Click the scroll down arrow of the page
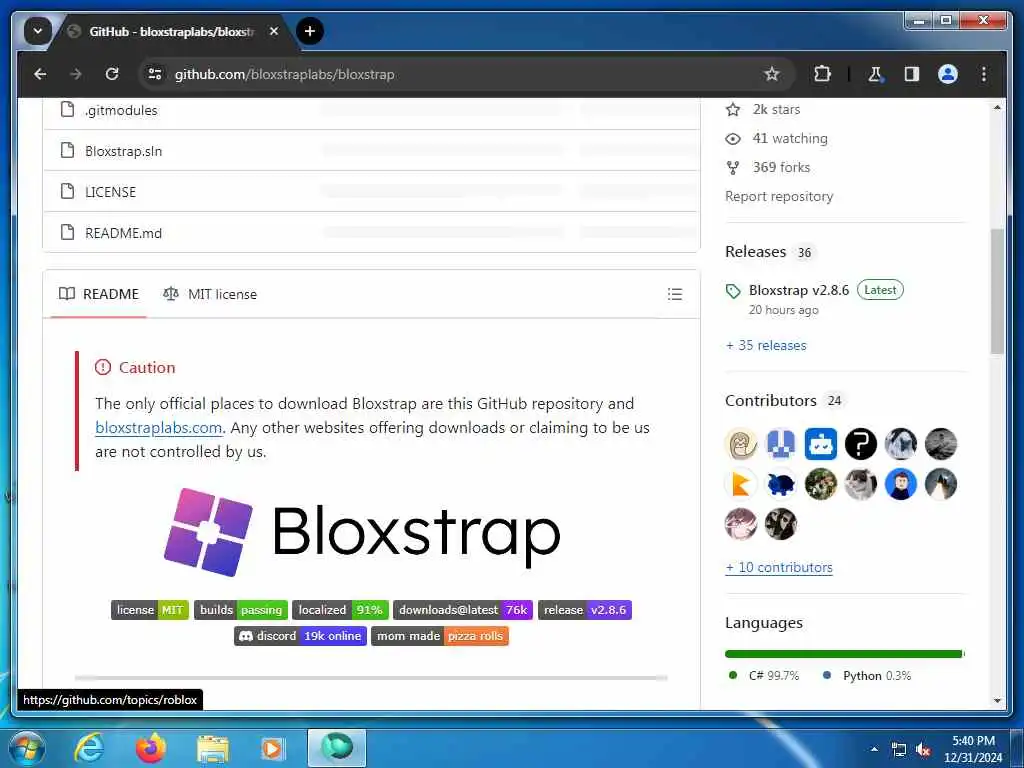Image resolution: width=1024 pixels, height=768 pixels. tap(997, 701)
